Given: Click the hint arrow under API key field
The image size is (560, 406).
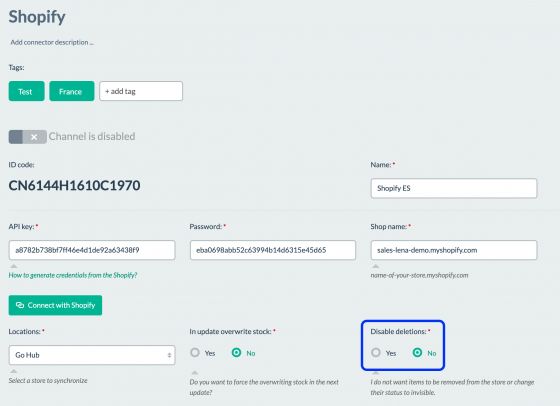Looking at the screenshot, I should click(x=14, y=266).
